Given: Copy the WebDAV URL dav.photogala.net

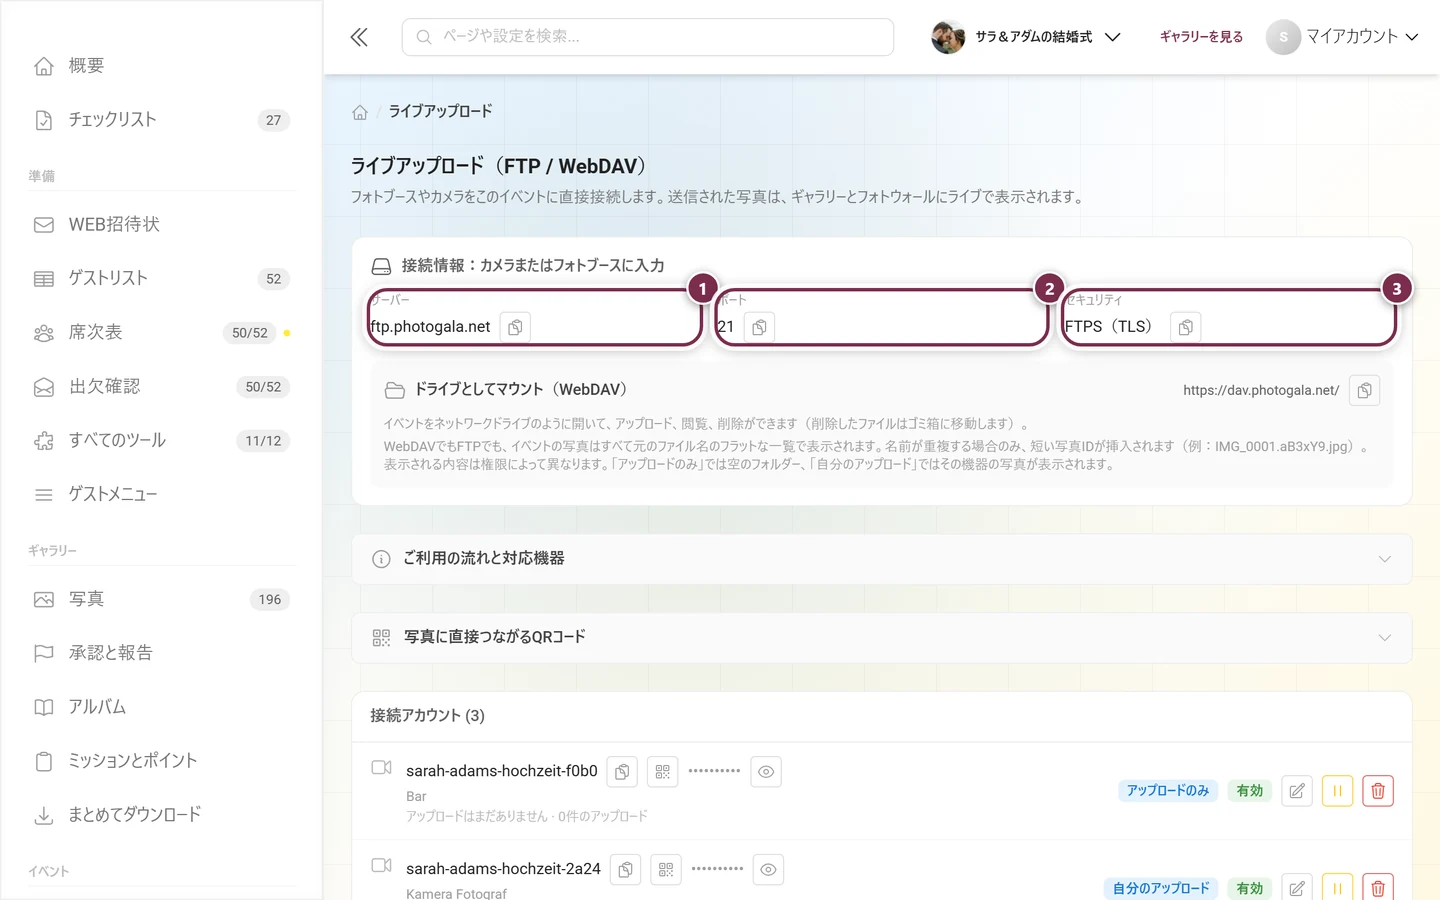Looking at the screenshot, I should coord(1364,390).
